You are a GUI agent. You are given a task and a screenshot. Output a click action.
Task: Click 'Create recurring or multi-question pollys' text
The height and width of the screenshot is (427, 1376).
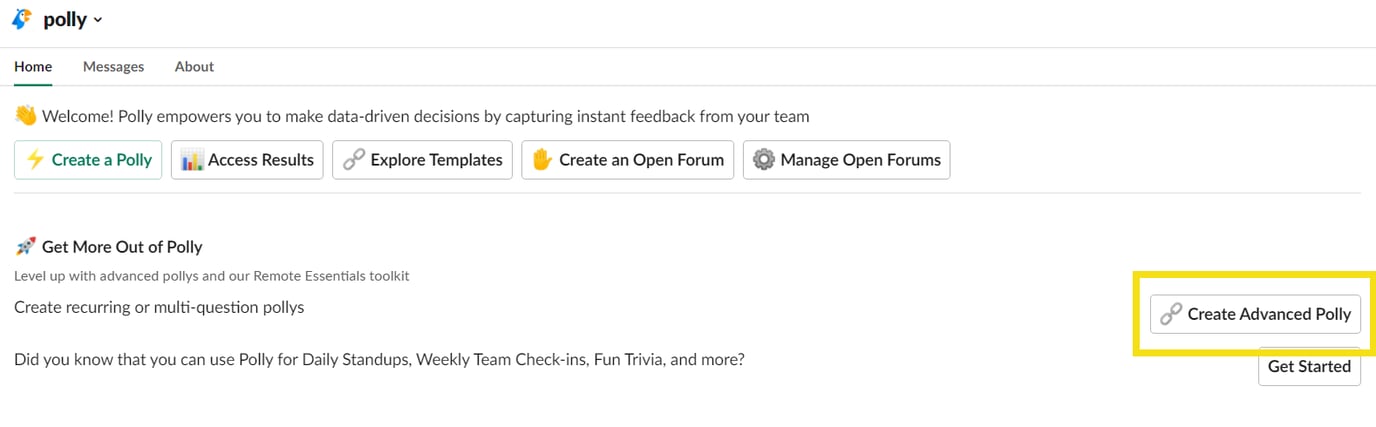[159, 307]
